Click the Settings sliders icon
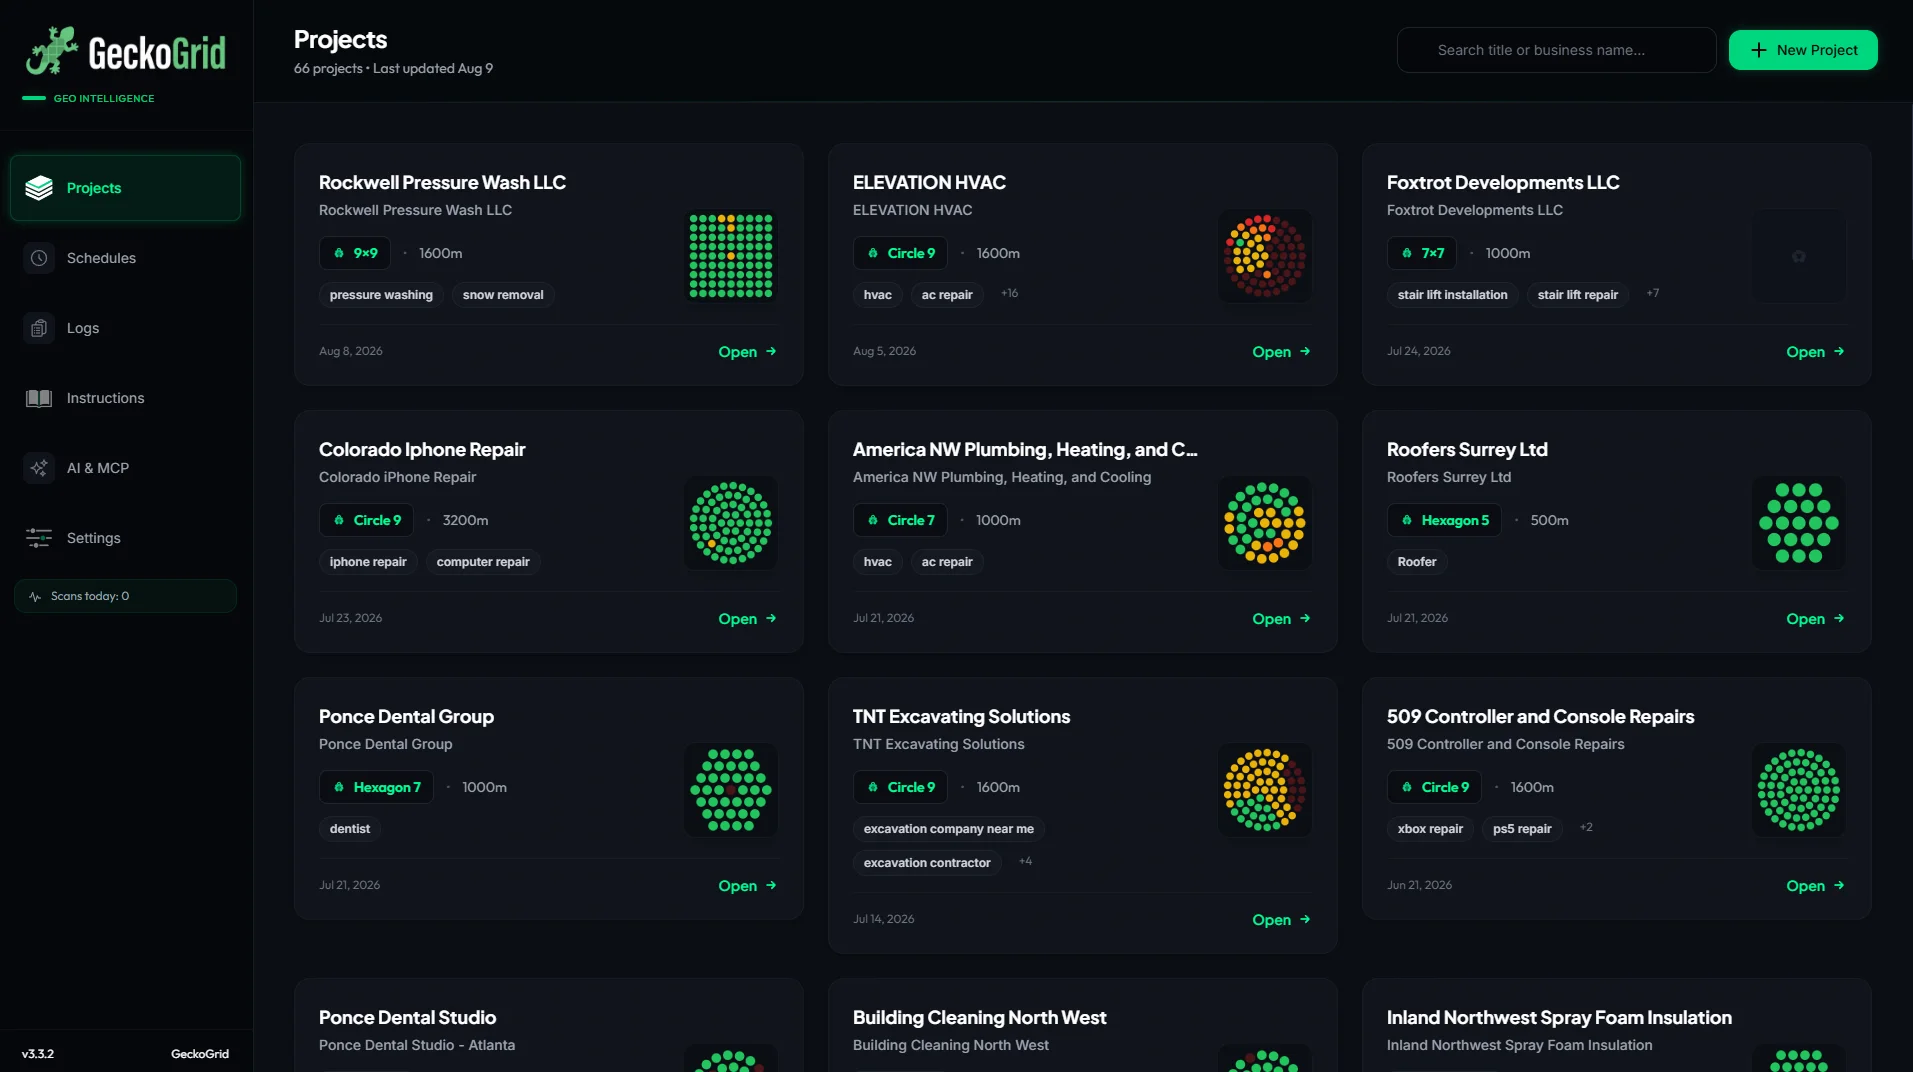The height and width of the screenshot is (1072, 1913). (39, 538)
